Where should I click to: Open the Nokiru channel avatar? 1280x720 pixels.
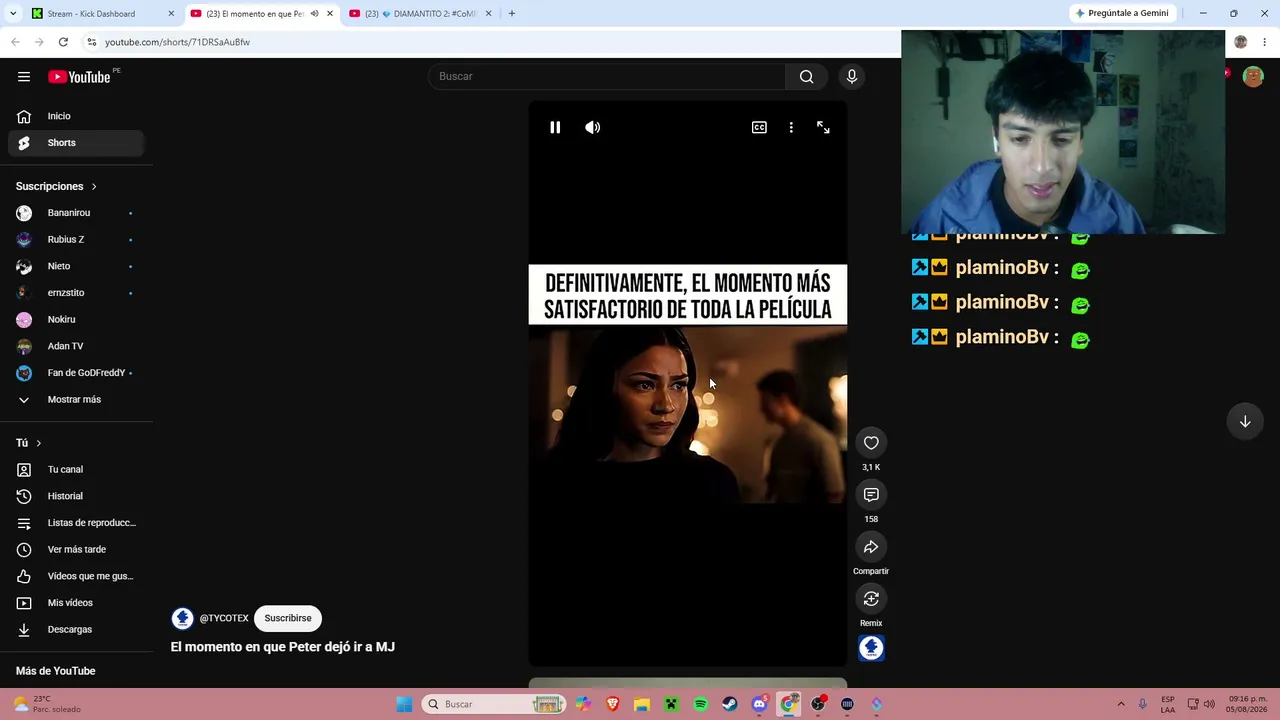(x=24, y=320)
